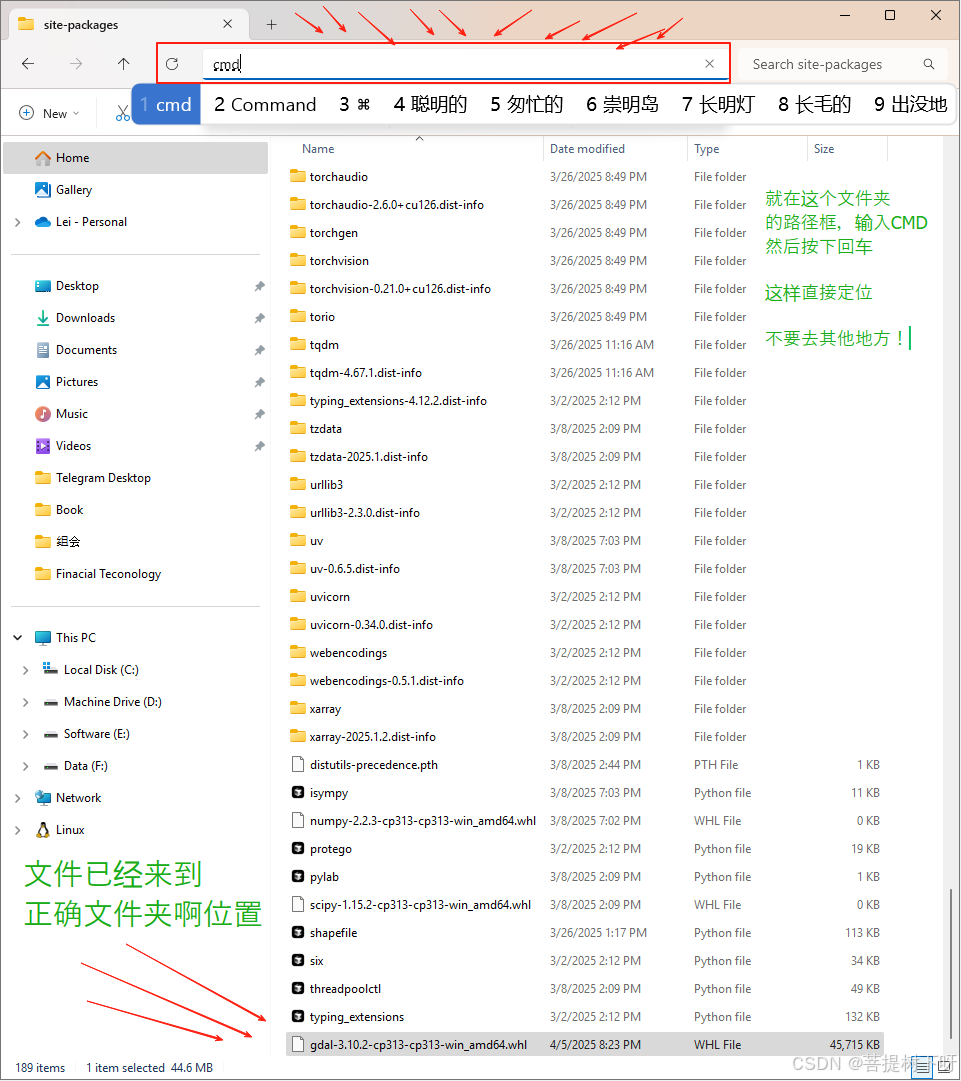Select the torchgen folder icon
Image resolution: width=961 pixels, height=1081 pixels.
click(x=298, y=232)
